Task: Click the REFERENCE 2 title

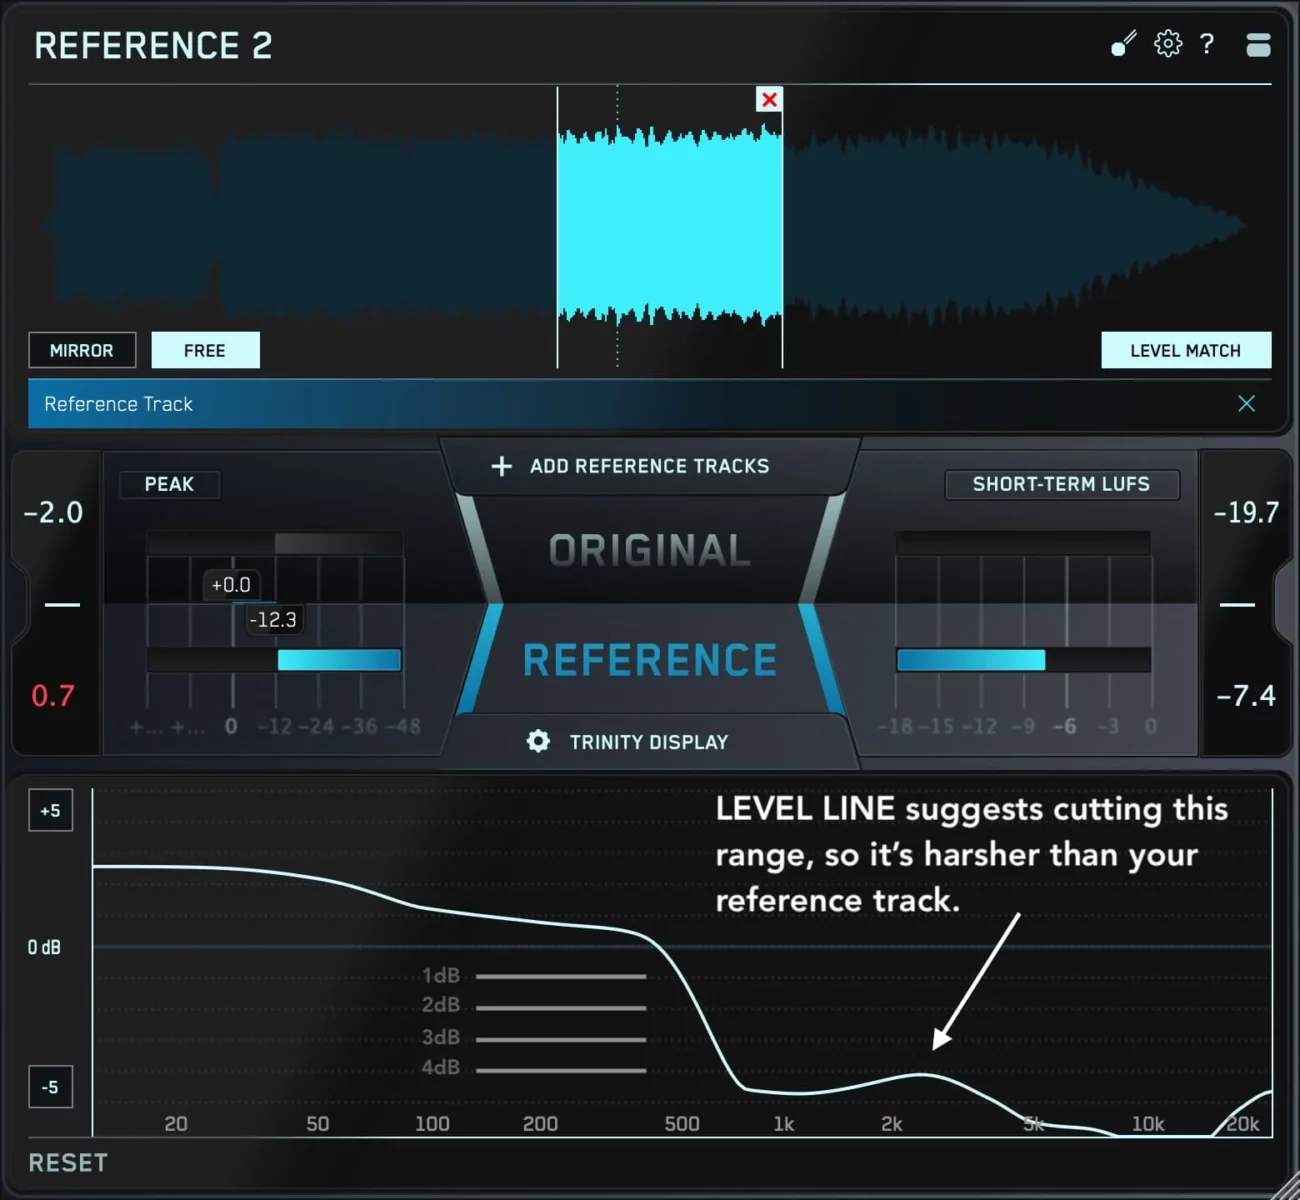Action: tap(153, 46)
